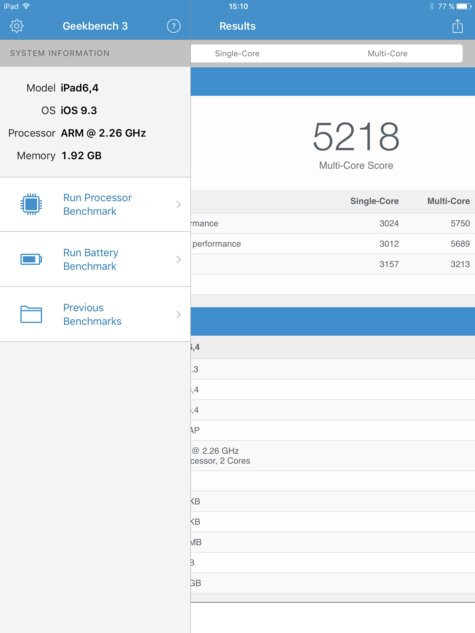The width and height of the screenshot is (475, 633).
Task: Select single-core value 3157
Action: pos(389,264)
